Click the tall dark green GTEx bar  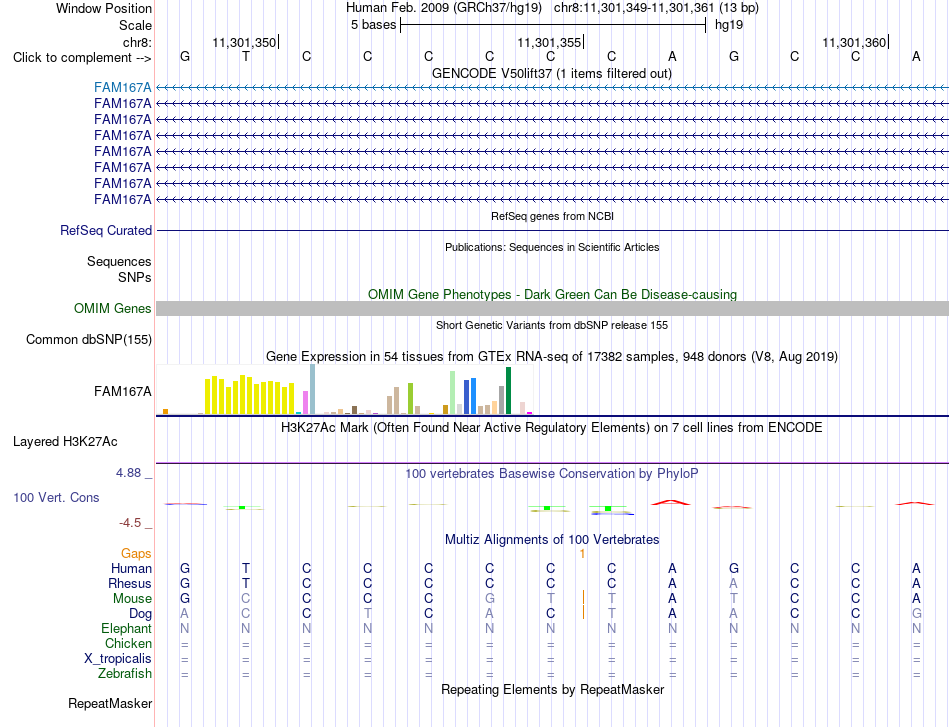[508, 391]
